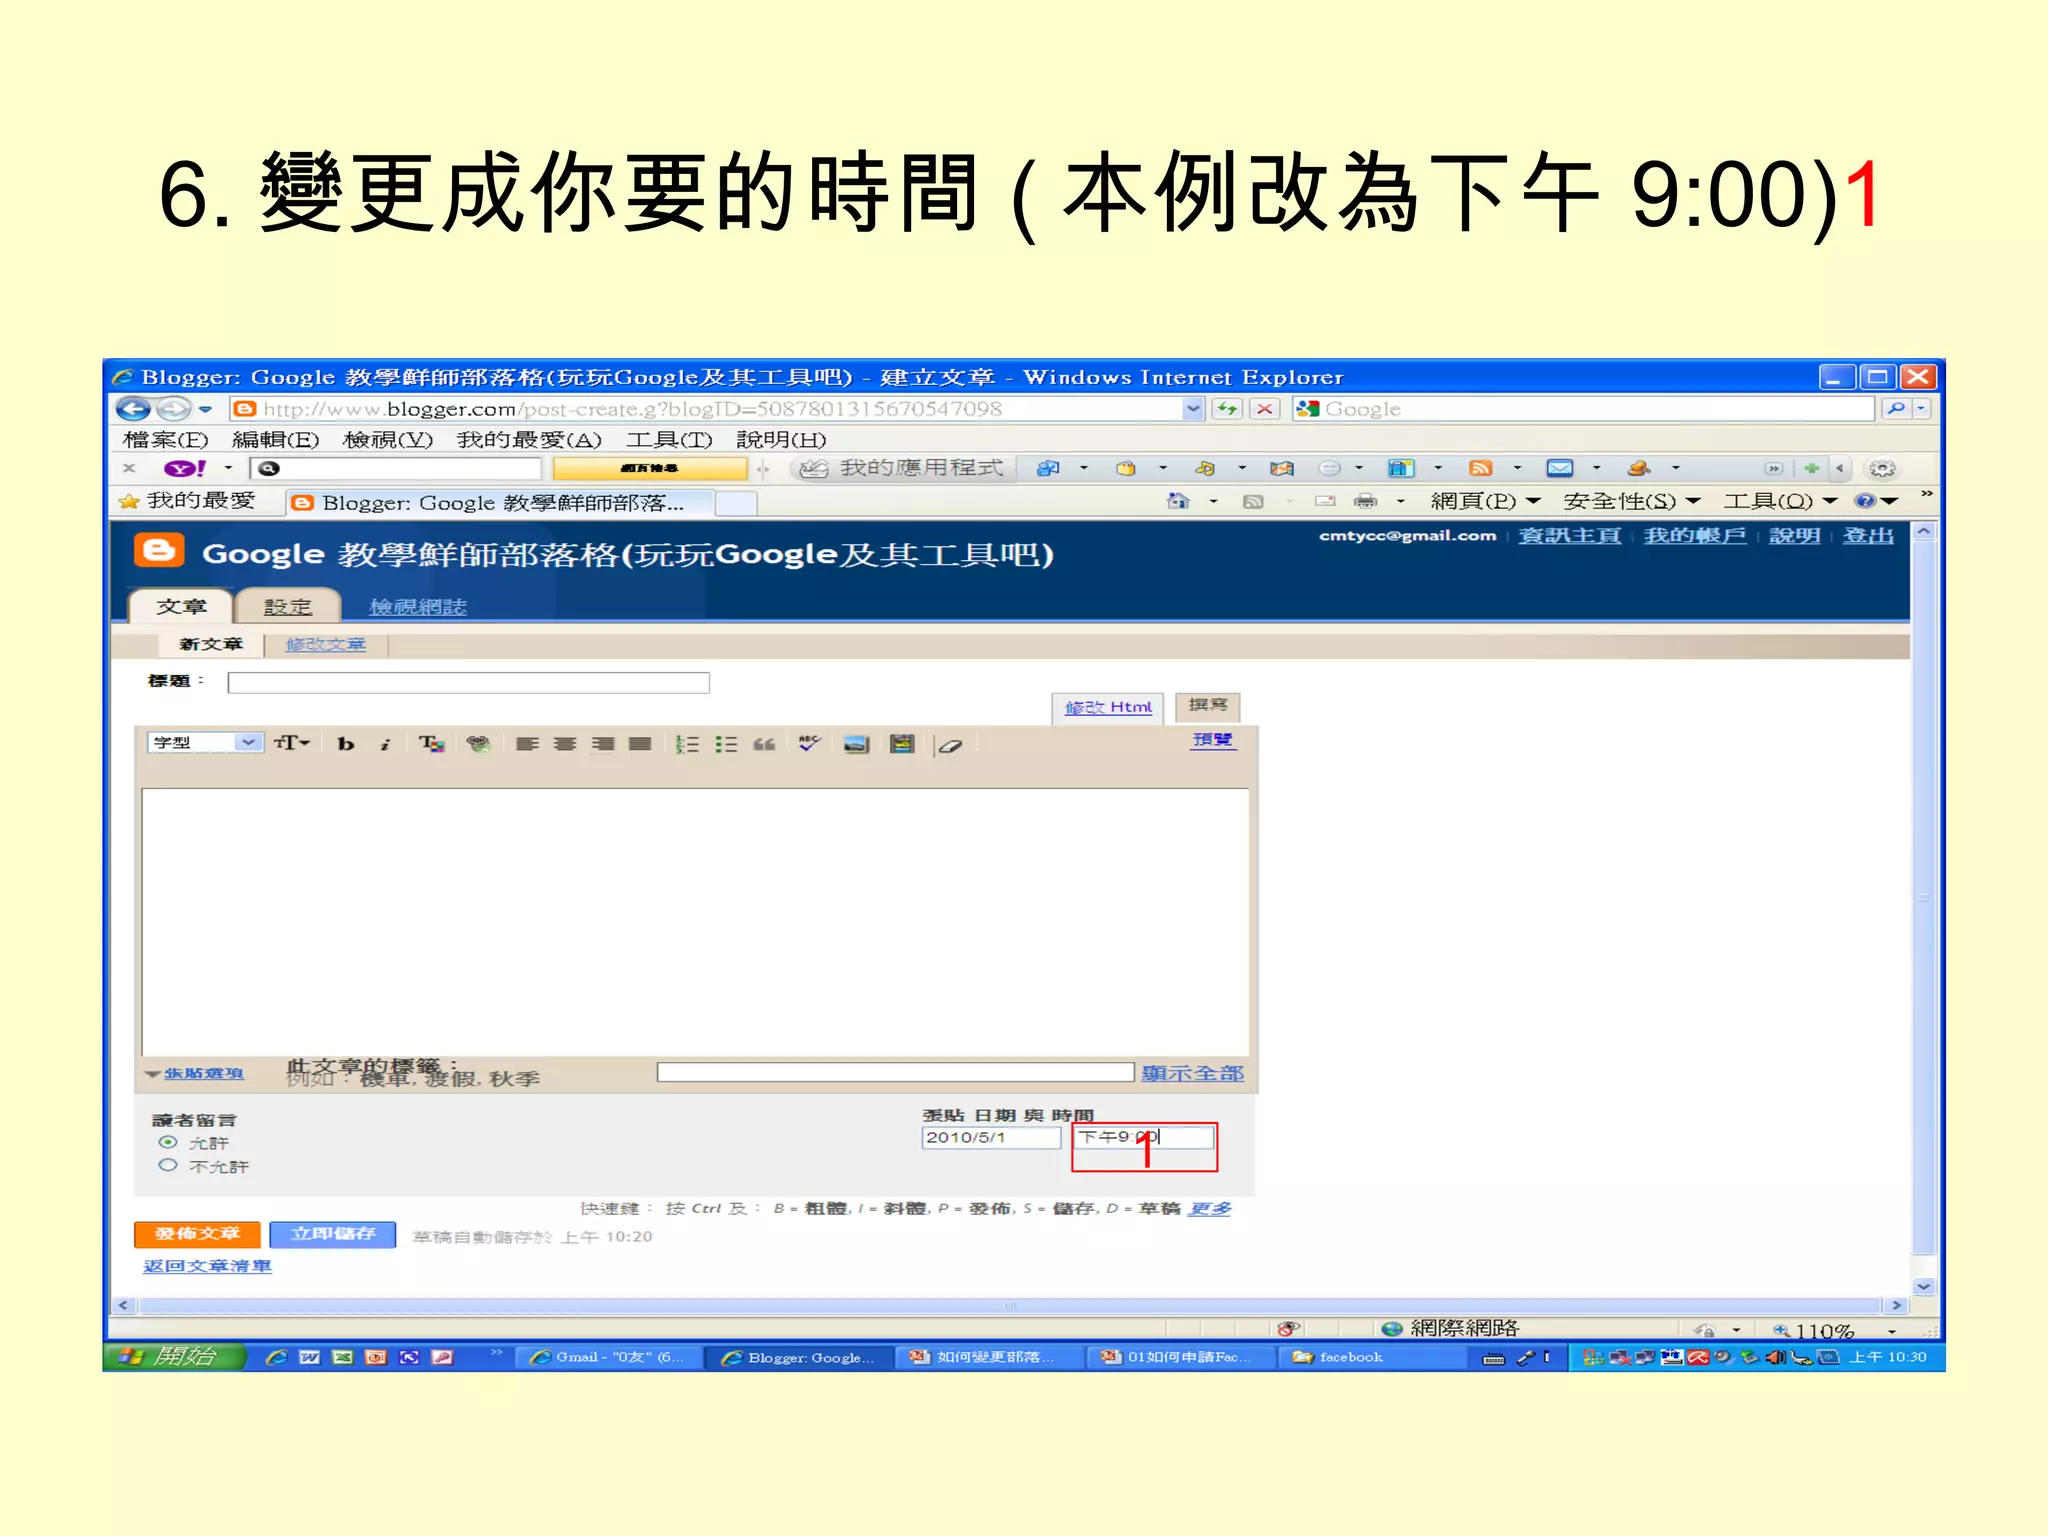
Task: Click into the 標題 title field
Action: [x=468, y=683]
